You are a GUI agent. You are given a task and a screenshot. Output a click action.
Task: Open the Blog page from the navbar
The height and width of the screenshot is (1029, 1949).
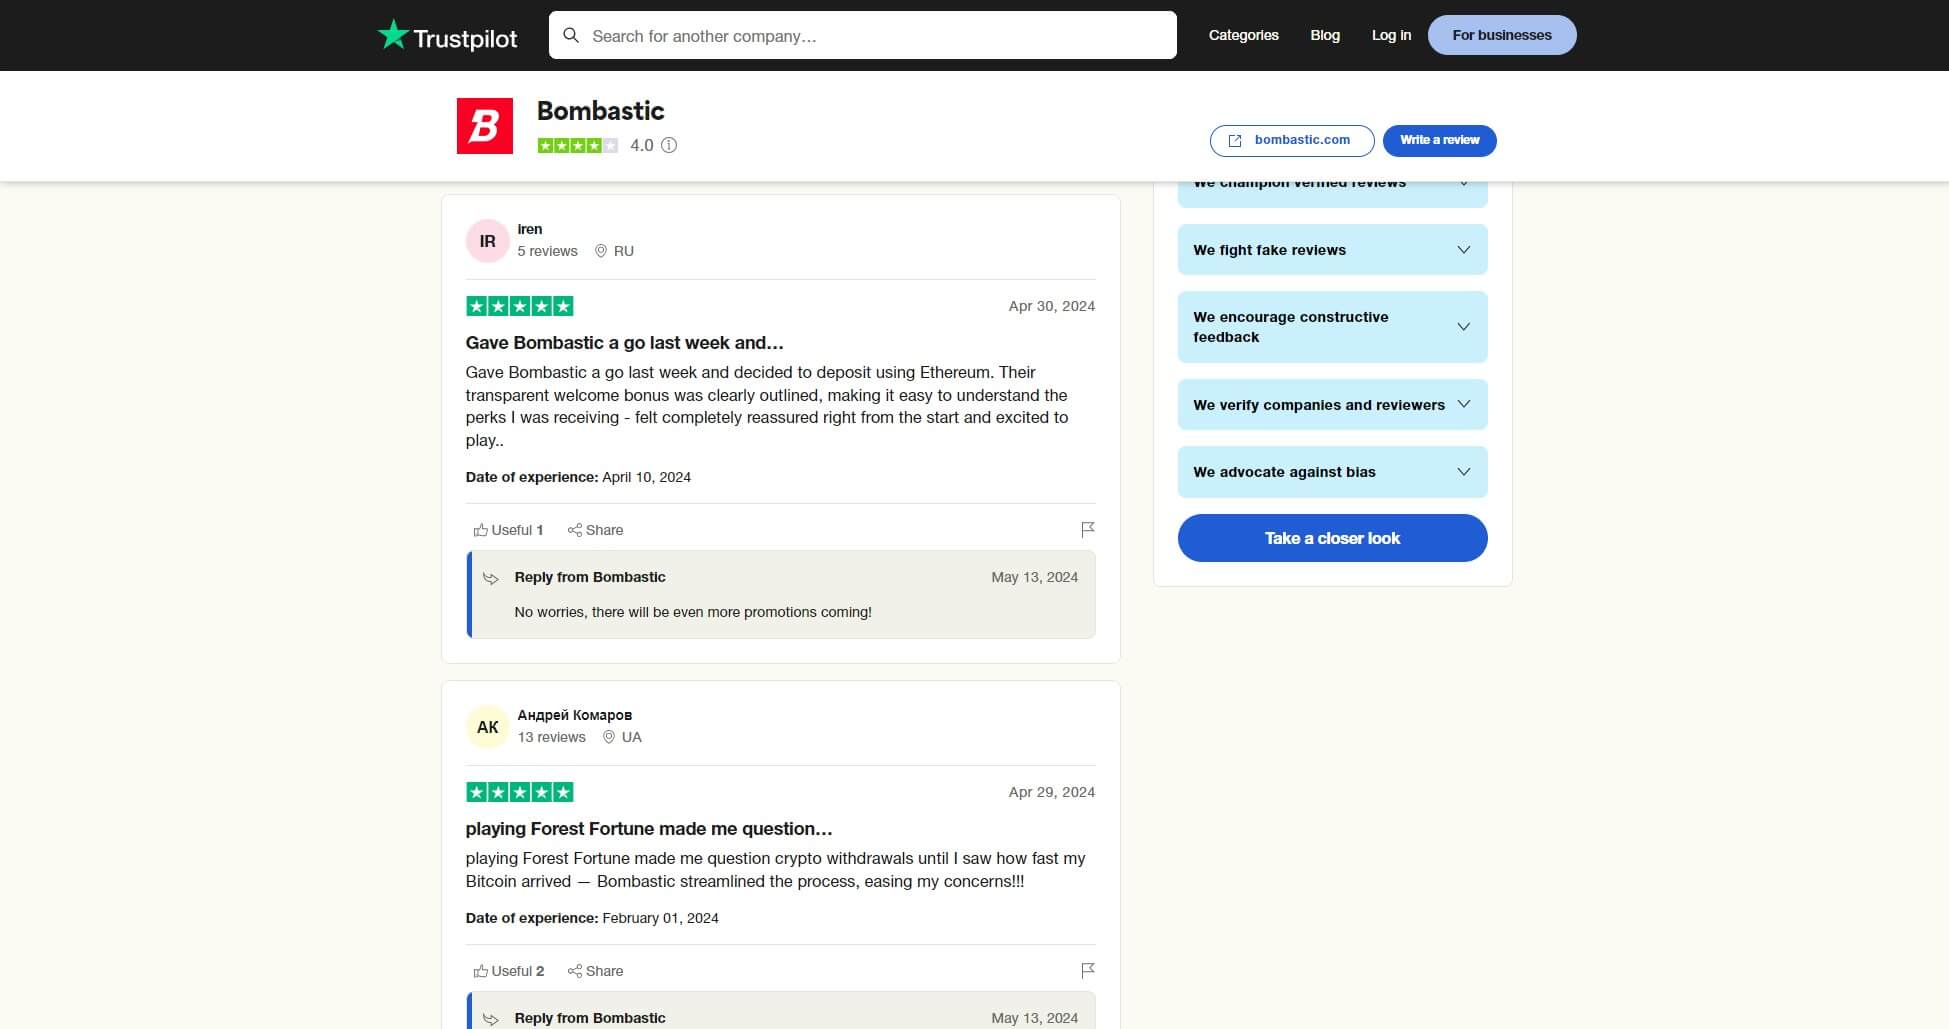point(1325,35)
